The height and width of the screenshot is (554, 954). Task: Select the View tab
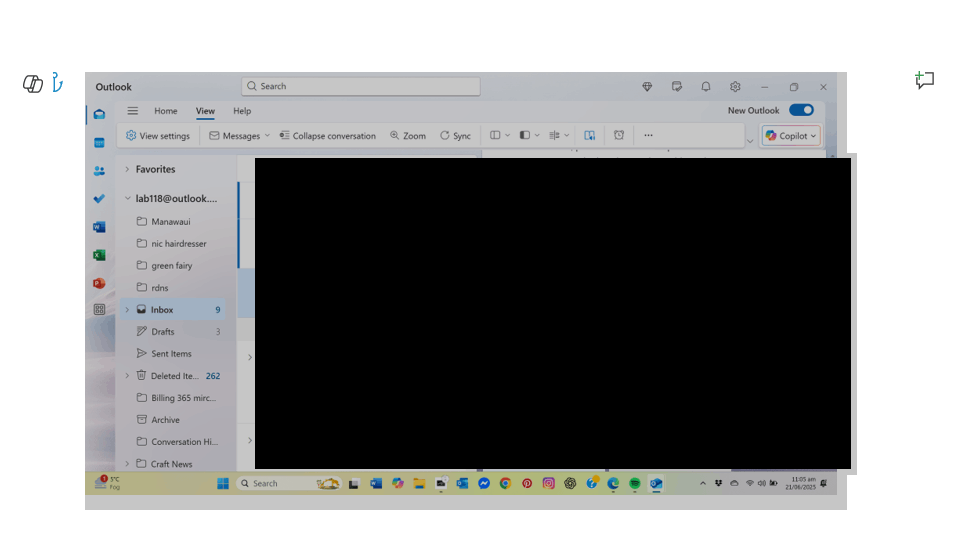click(x=205, y=111)
